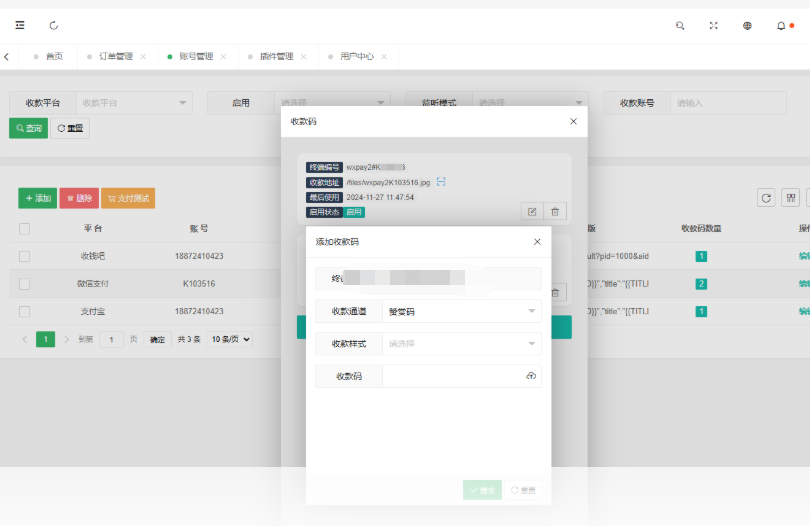This screenshot has width=810, height=526.
Task: Close the 收款码 dialog
Action: (573, 121)
